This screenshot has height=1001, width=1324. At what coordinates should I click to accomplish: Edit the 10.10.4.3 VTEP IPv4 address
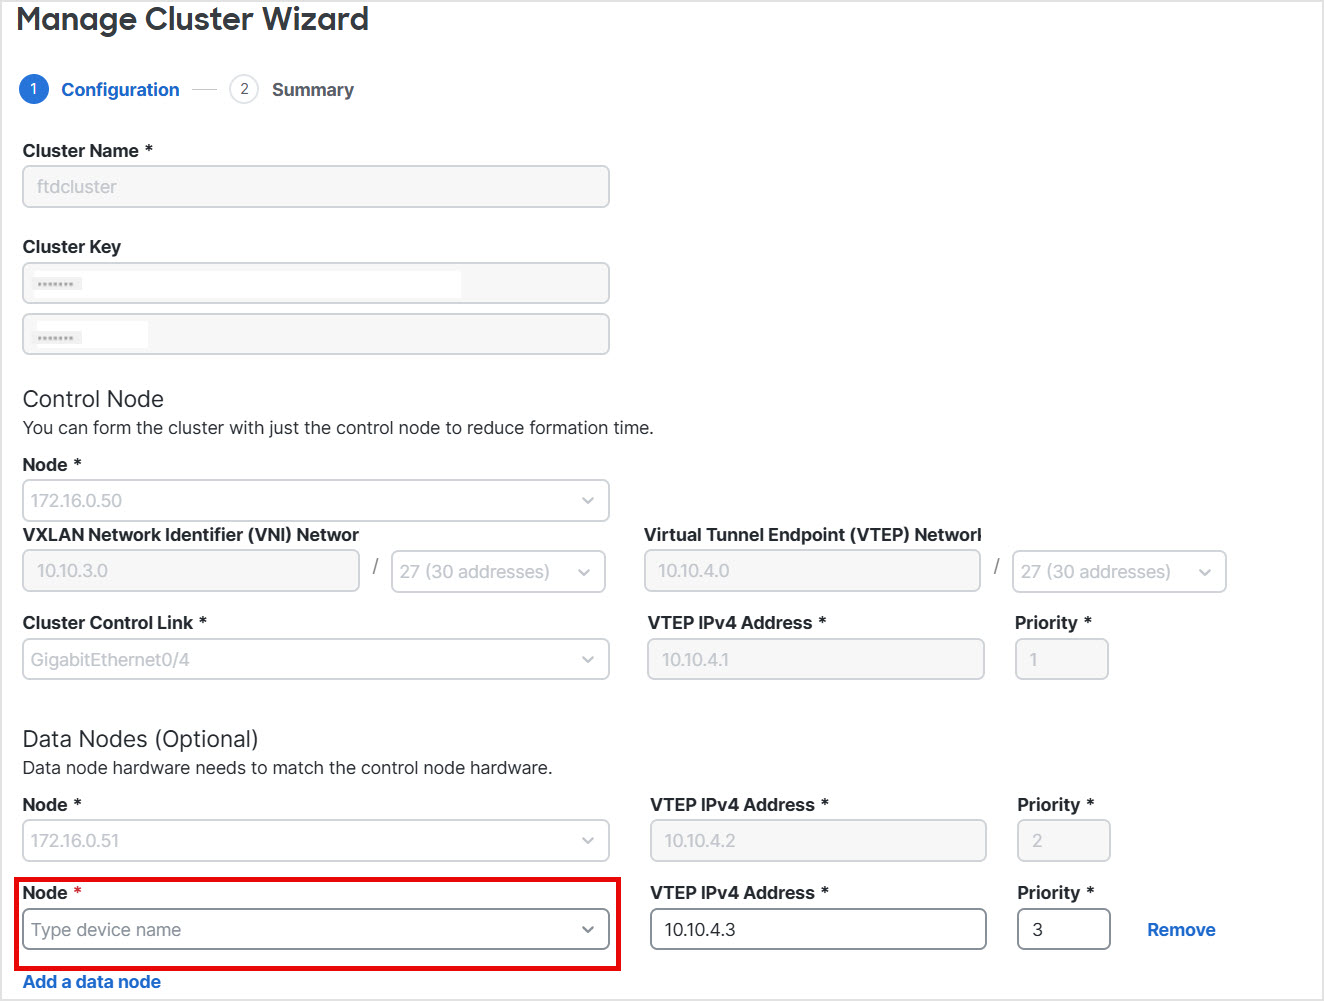pos(818,929)
